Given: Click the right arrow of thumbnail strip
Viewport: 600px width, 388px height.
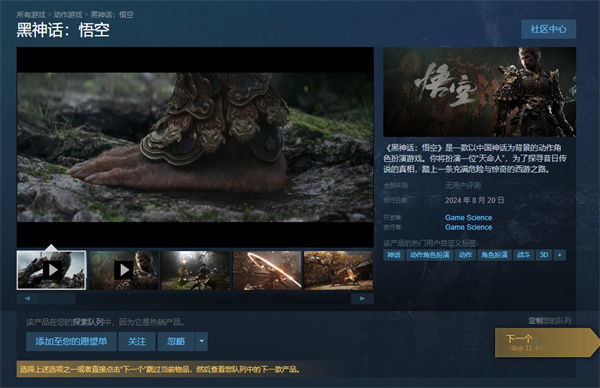Looking at the screenshot, I should pos(362,298).
